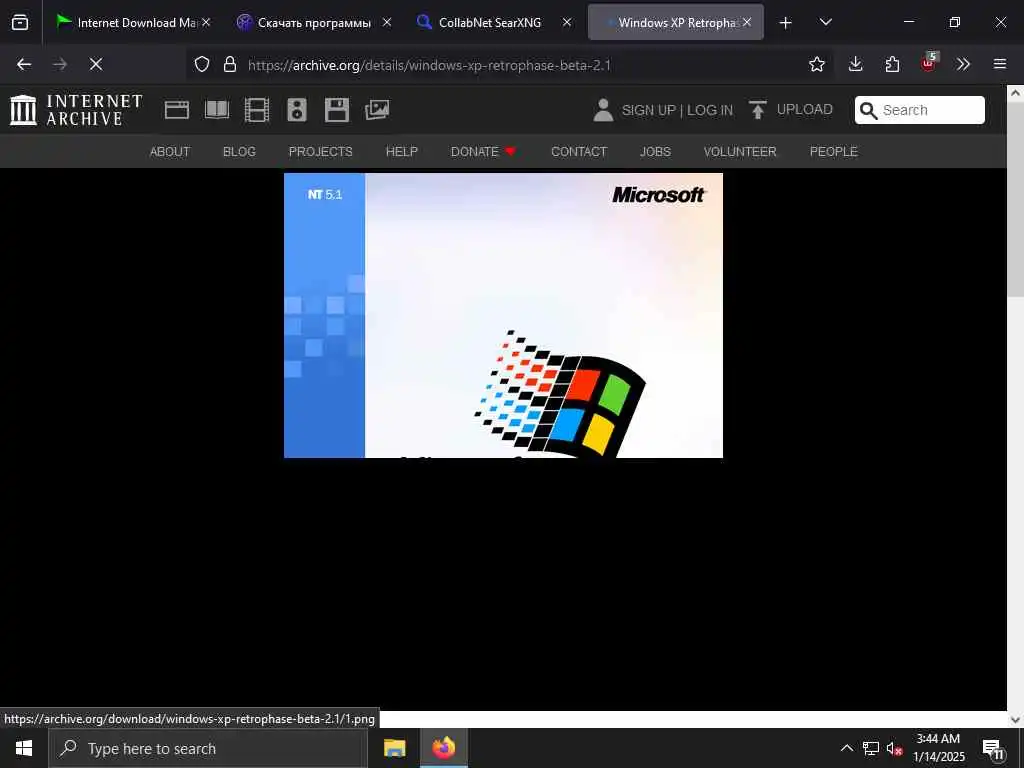The image size is (1024, 768).
Task: Show hidden system tray icons
Action: point(846,748)
